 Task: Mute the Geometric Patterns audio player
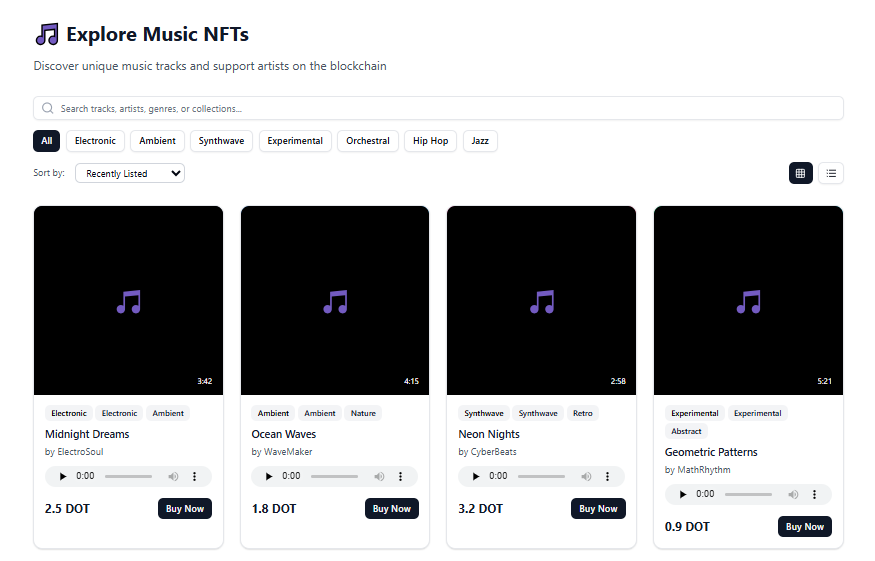(793, 494)
